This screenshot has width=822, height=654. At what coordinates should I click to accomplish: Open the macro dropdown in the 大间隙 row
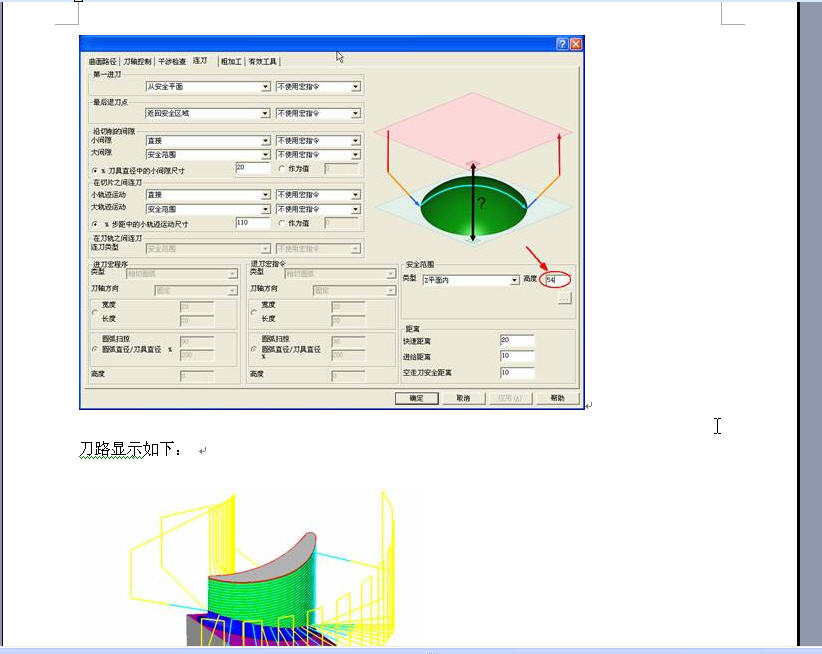318,155
